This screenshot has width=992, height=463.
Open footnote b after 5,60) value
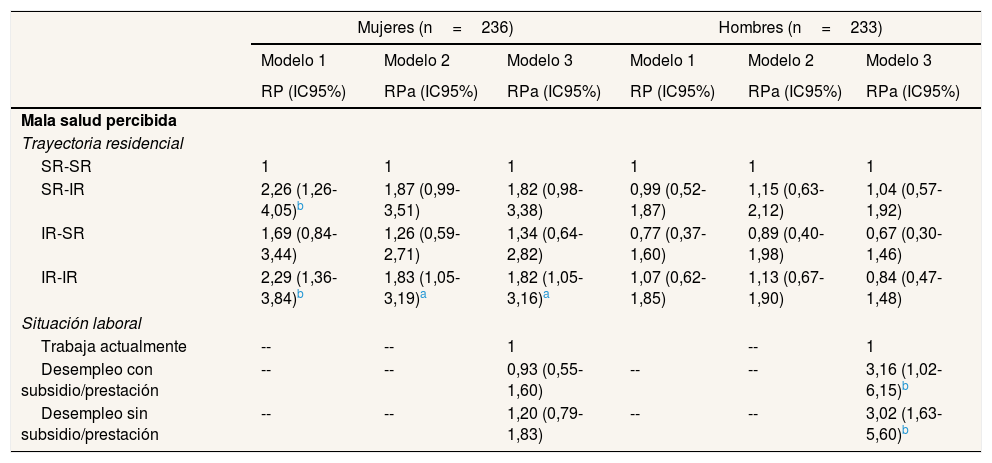pos(905,430)
